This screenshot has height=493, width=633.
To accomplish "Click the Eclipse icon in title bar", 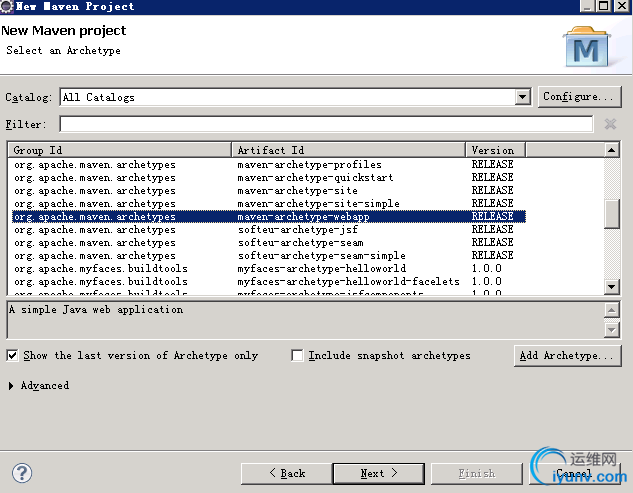I will pyautogui.click(x=7, y=6).
